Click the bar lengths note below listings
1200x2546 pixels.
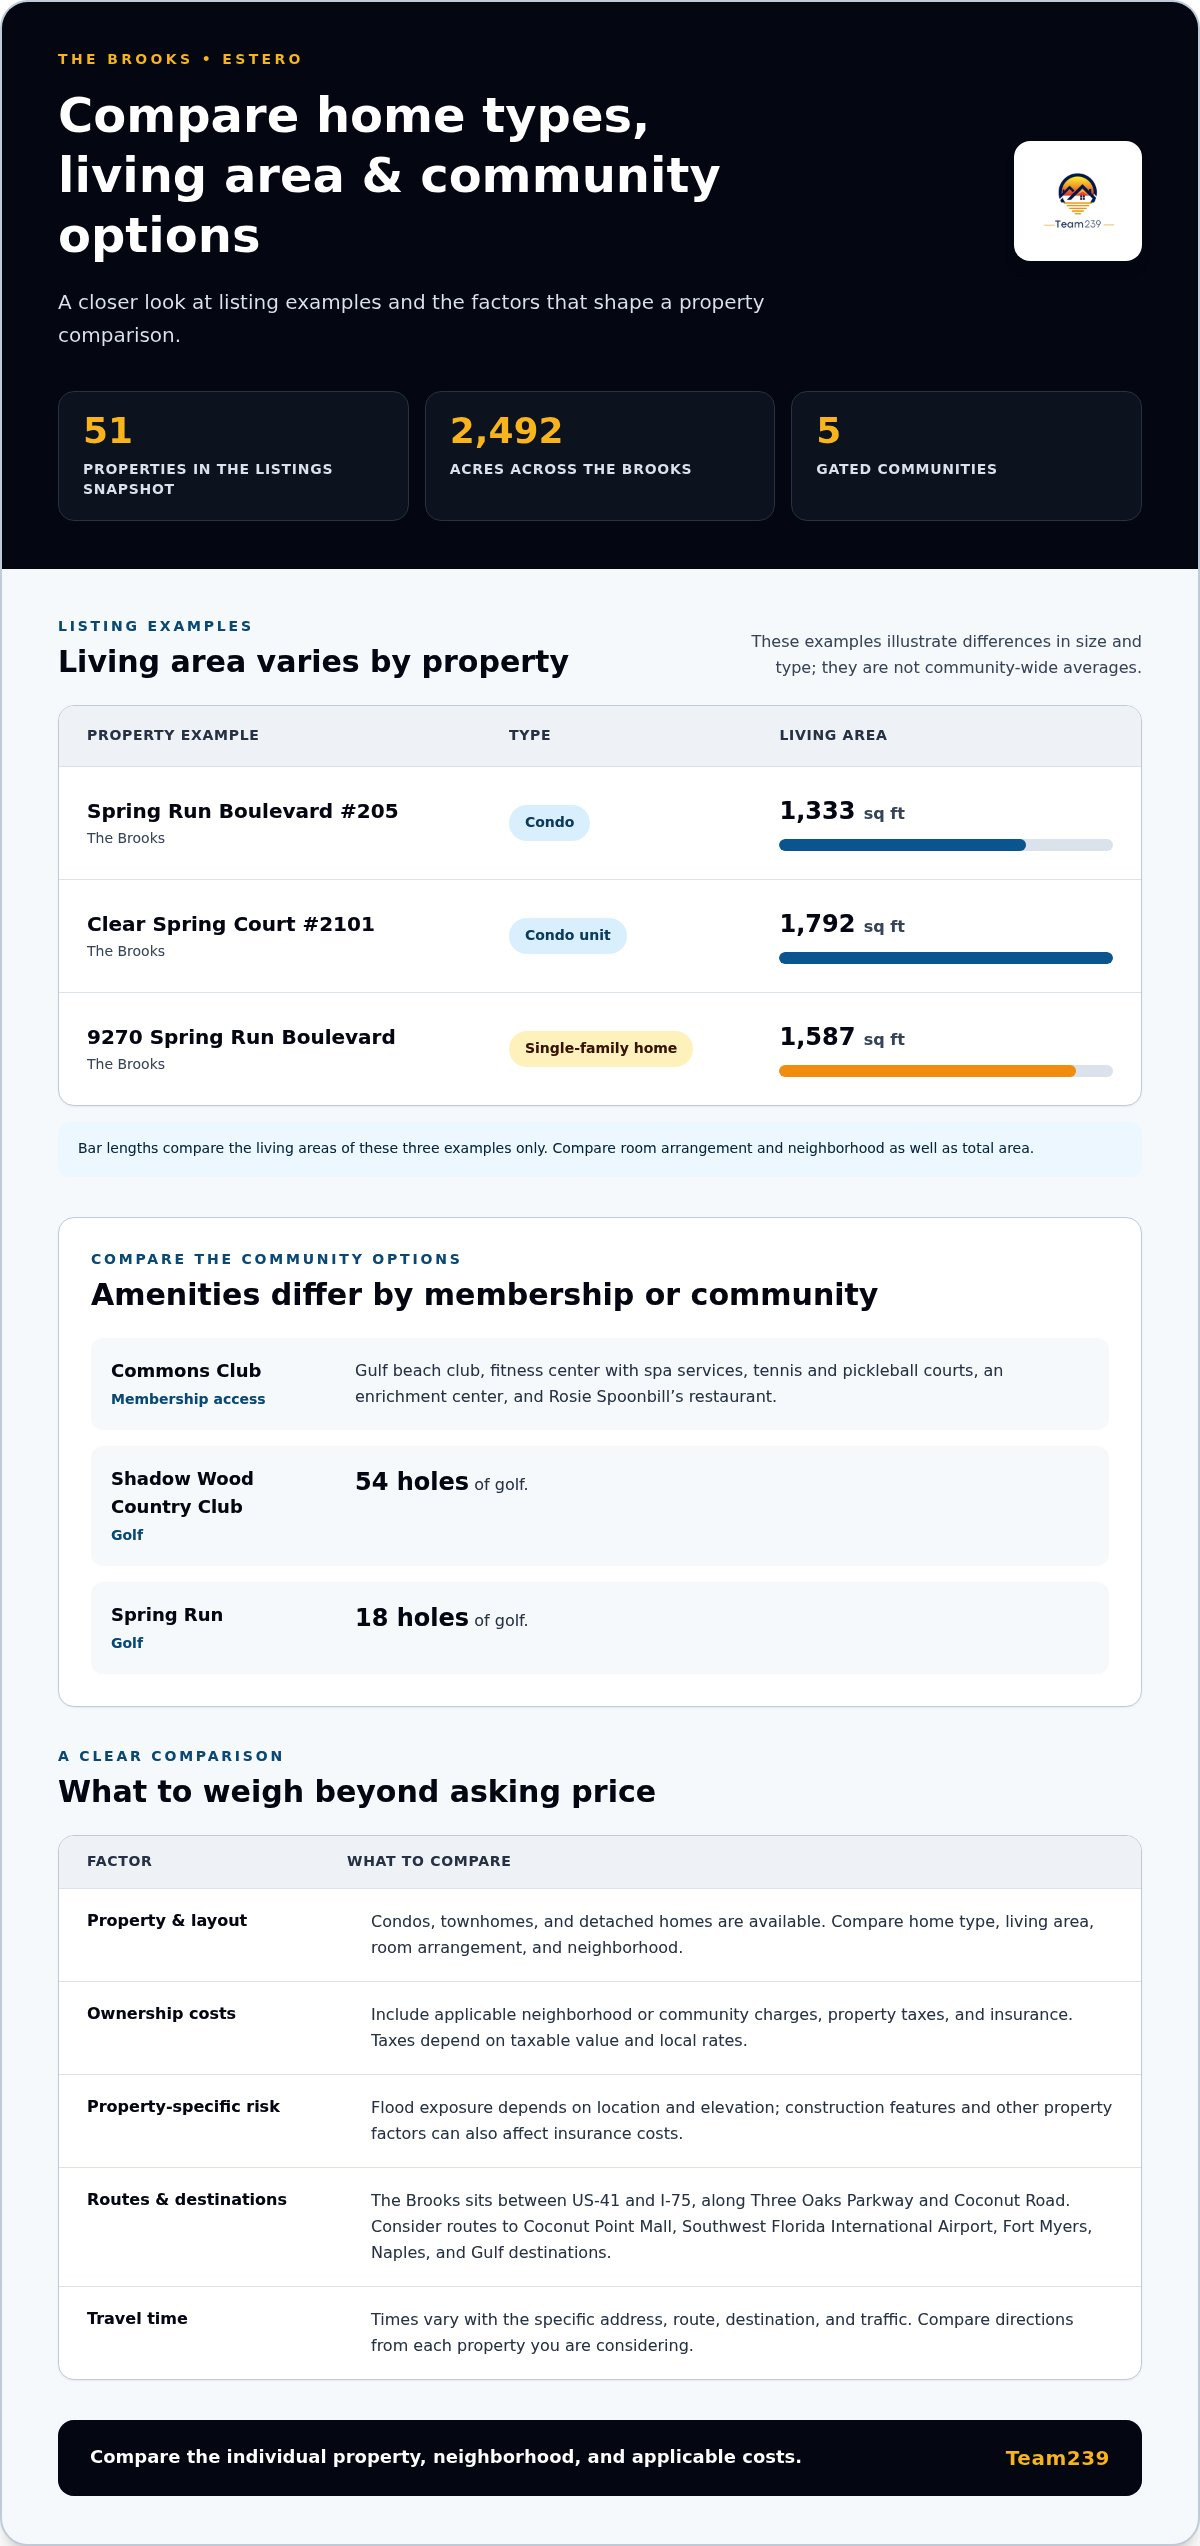600,1149
